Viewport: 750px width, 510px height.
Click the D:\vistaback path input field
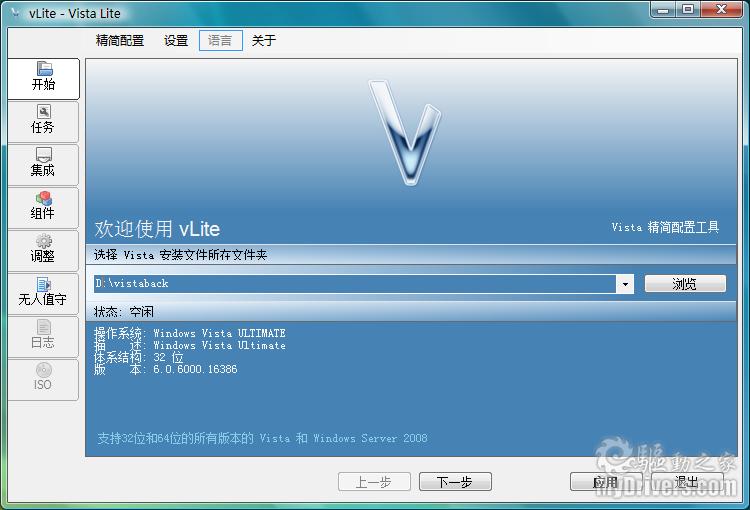click(355, 284)
